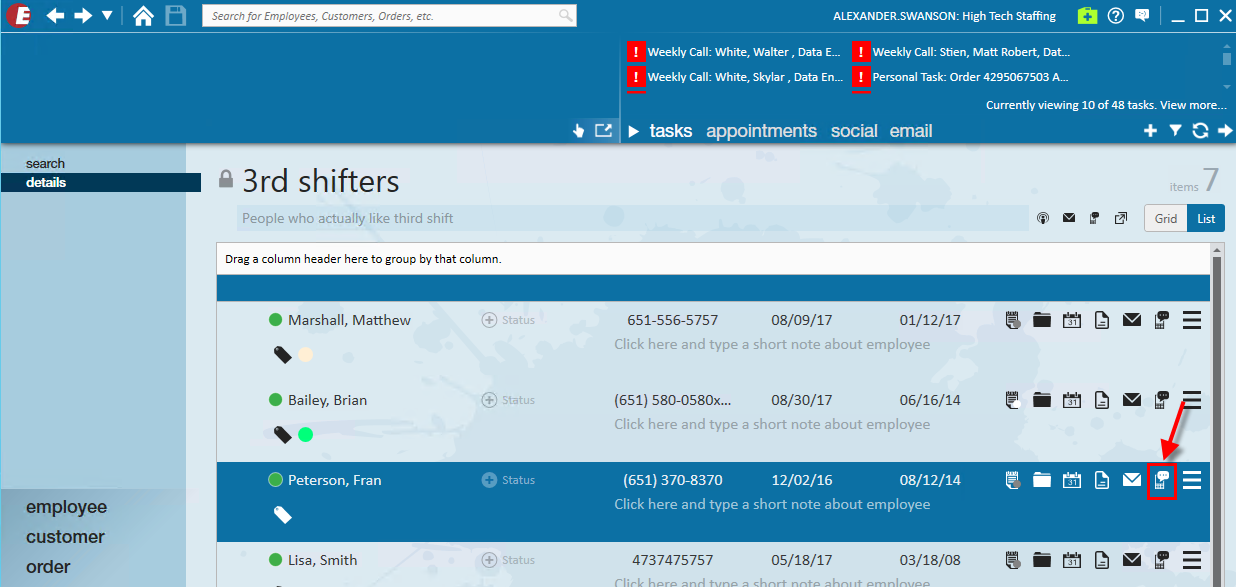Click View more tasks link

click(x=1193, y=105)
